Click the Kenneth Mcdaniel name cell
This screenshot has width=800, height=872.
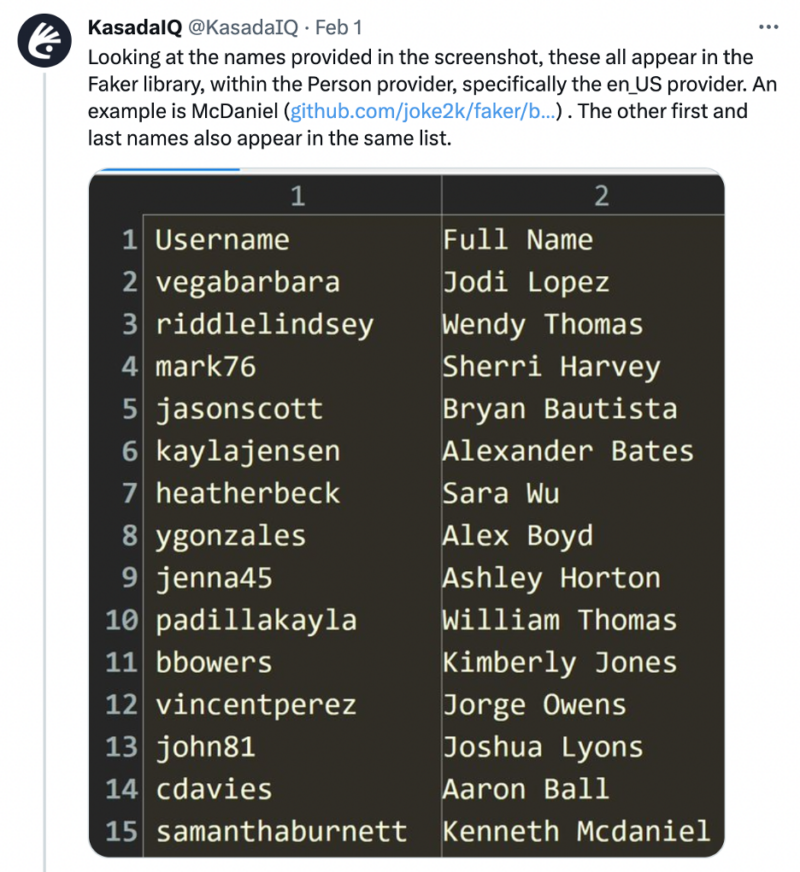click(577, 831)
